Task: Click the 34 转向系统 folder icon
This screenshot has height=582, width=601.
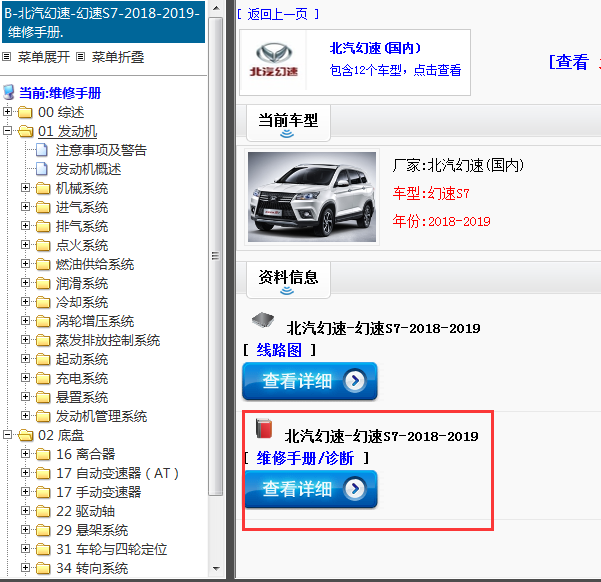Action: coord(43,568)
